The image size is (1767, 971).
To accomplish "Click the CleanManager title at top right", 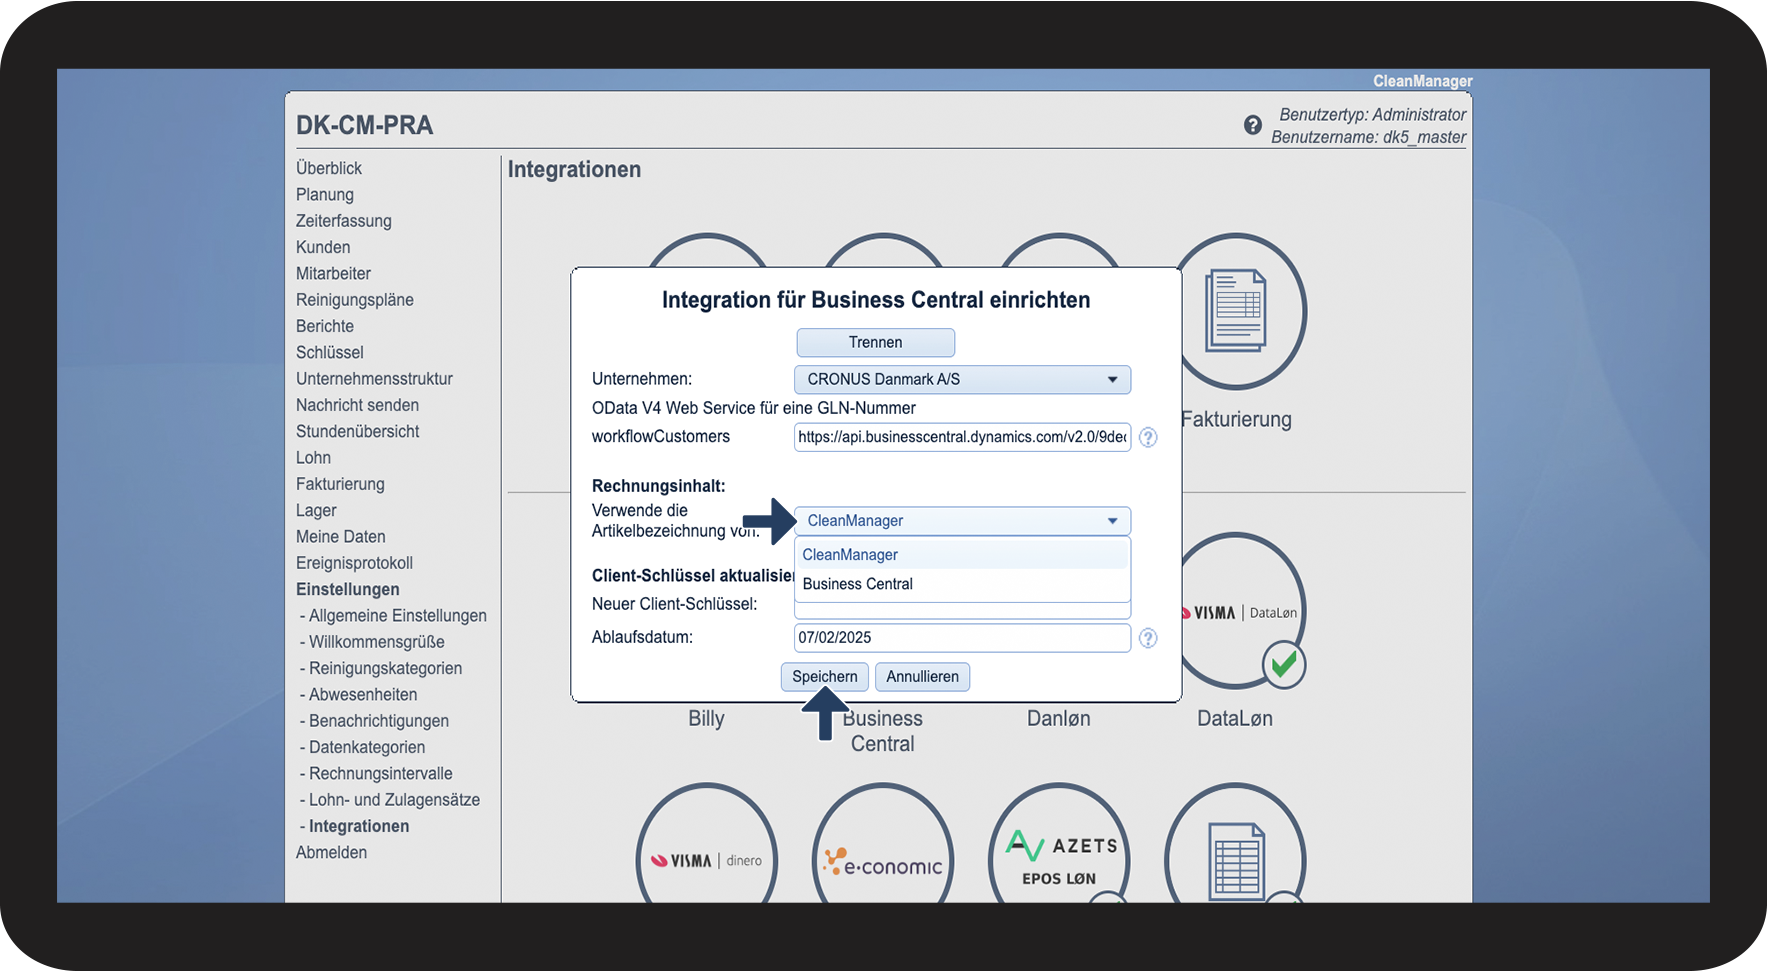I will (1422, 81).
